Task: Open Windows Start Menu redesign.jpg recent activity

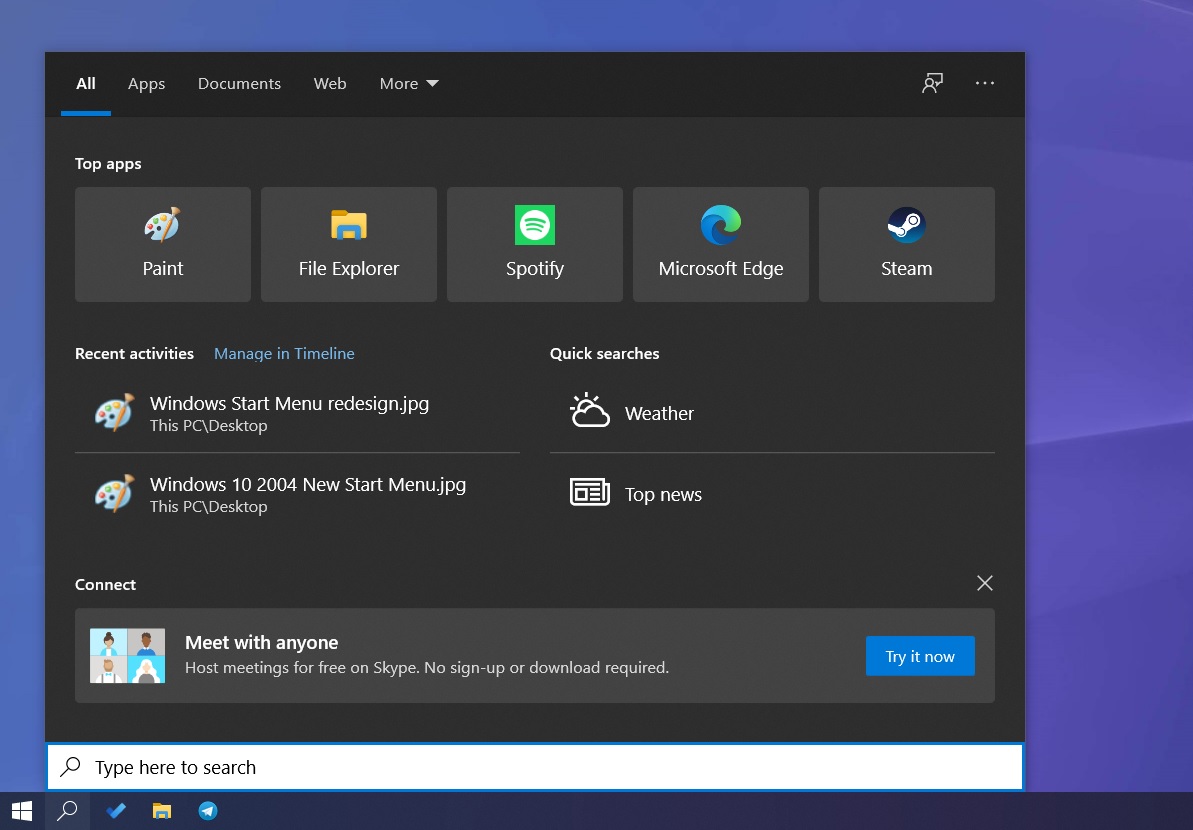Action: pyautogui.click(x=289, y=403)
